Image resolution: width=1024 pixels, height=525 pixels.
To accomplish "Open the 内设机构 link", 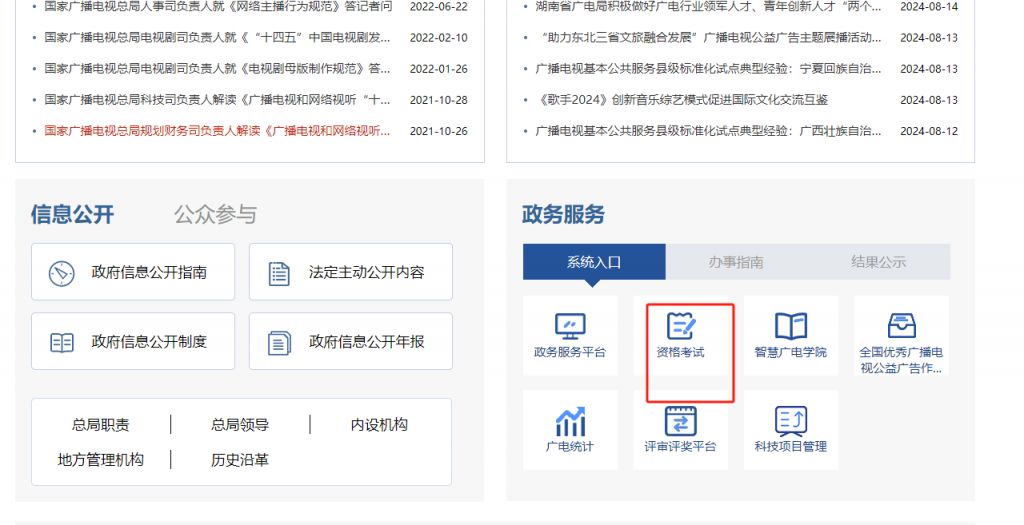I will click(x=379, y=425).
